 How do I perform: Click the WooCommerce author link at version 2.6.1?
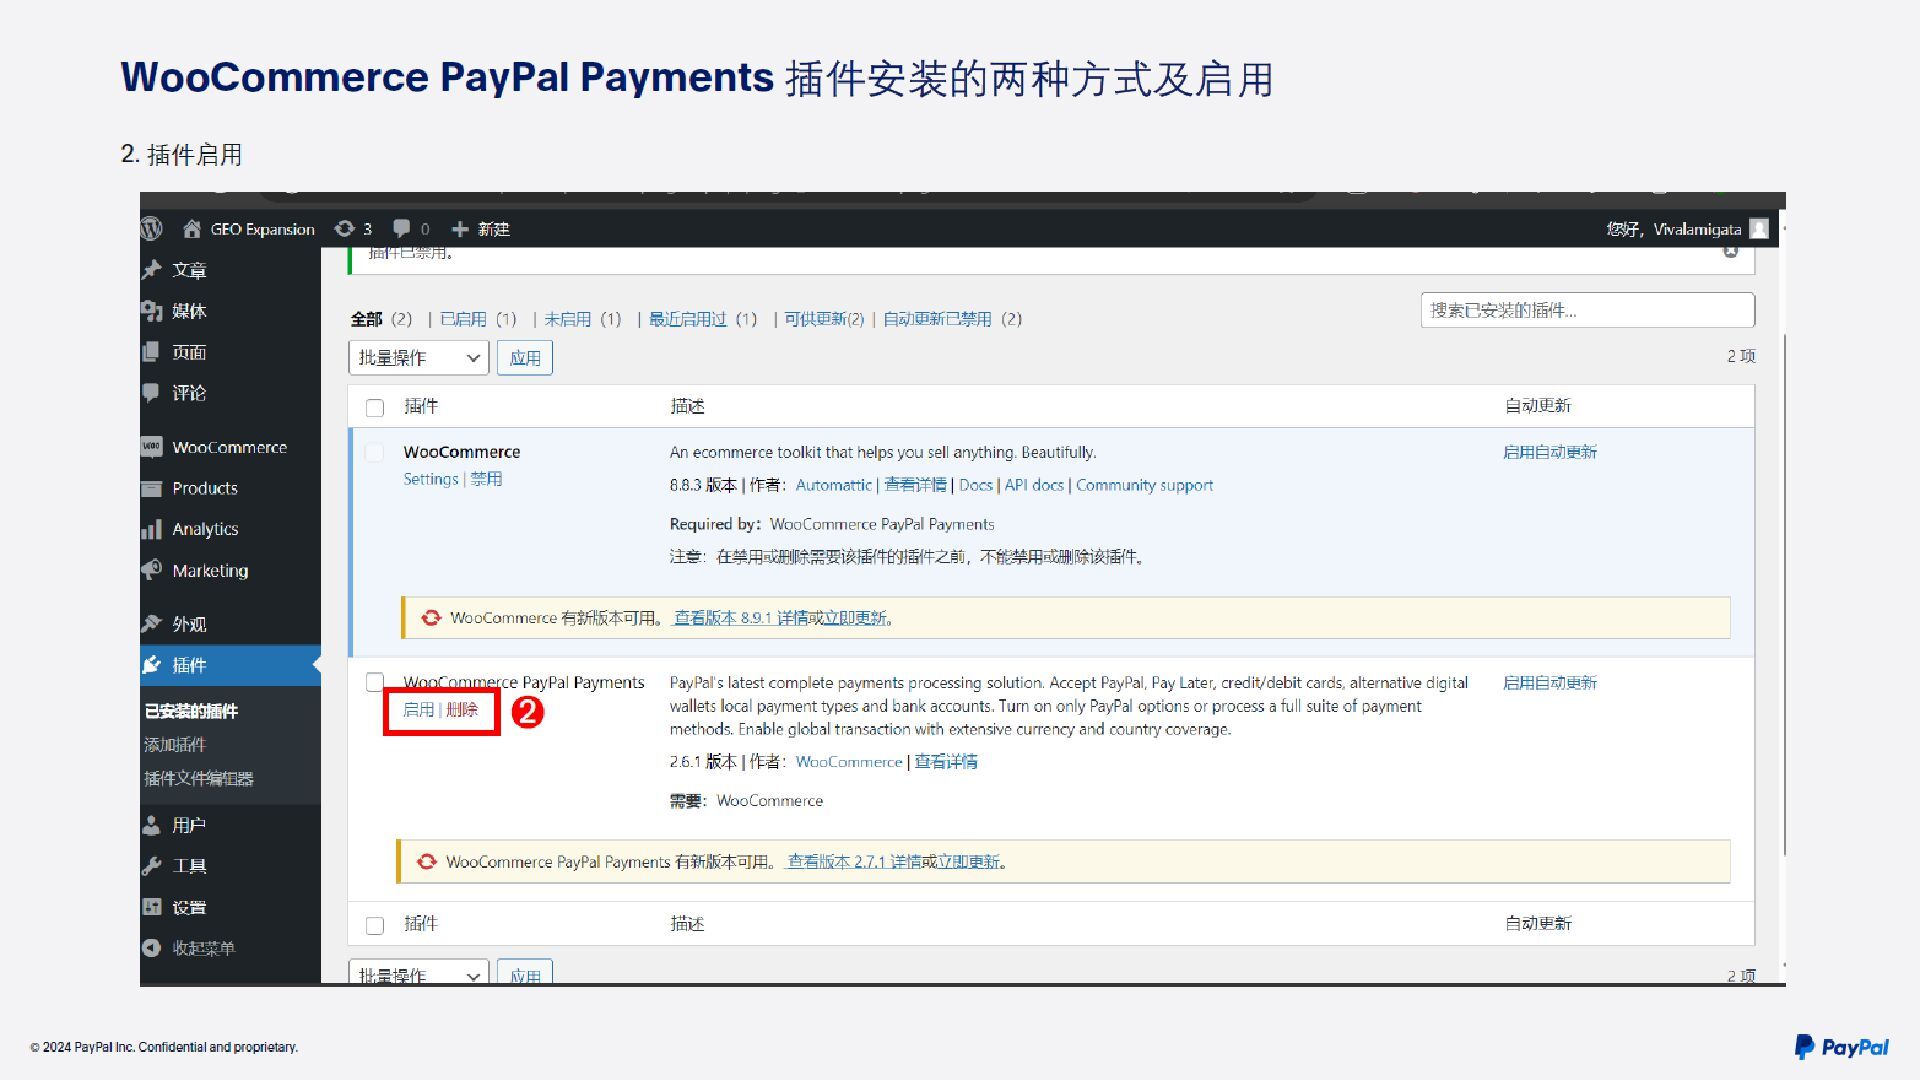(849, 762)
